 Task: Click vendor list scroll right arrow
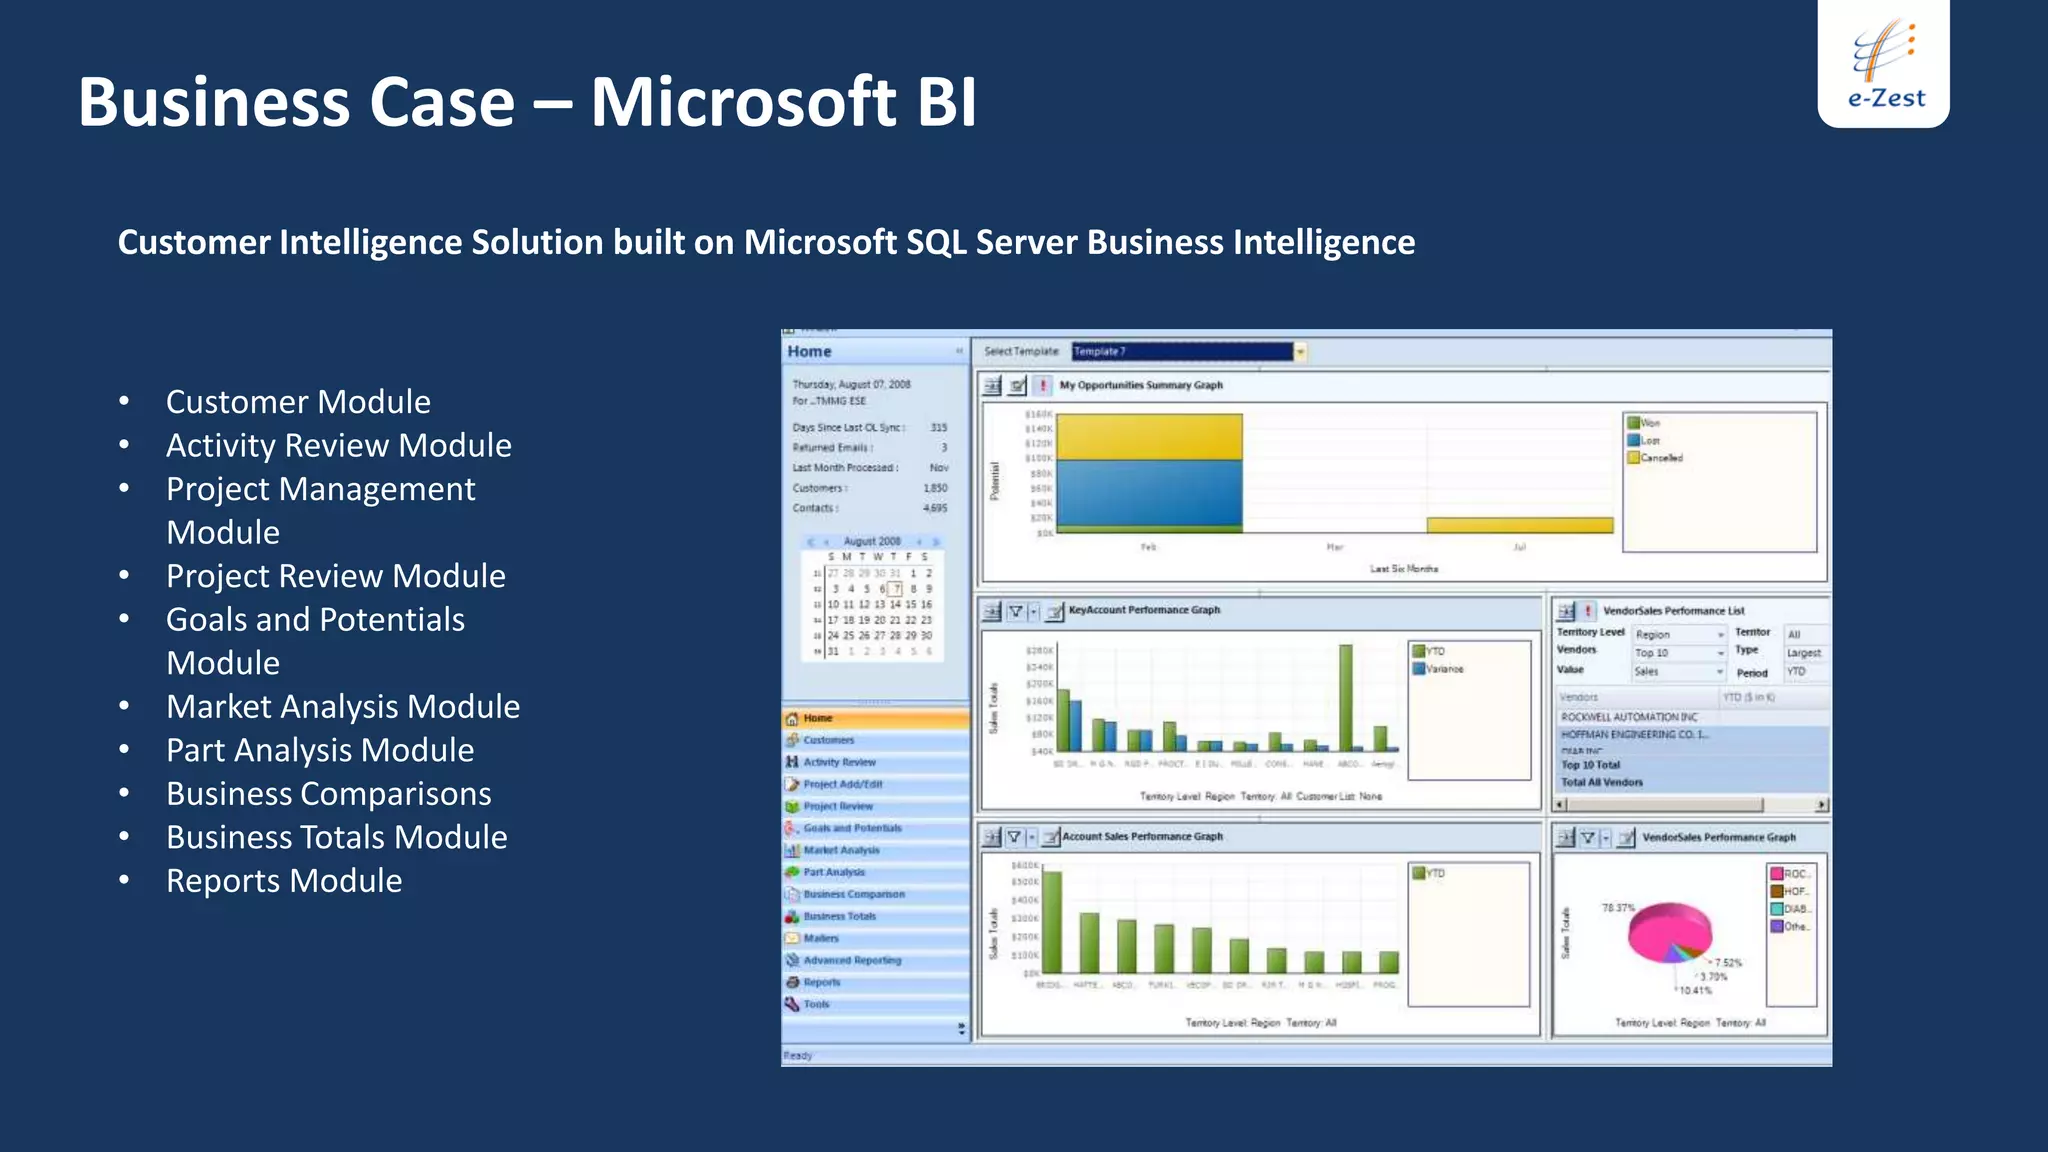coord(1822,805)
